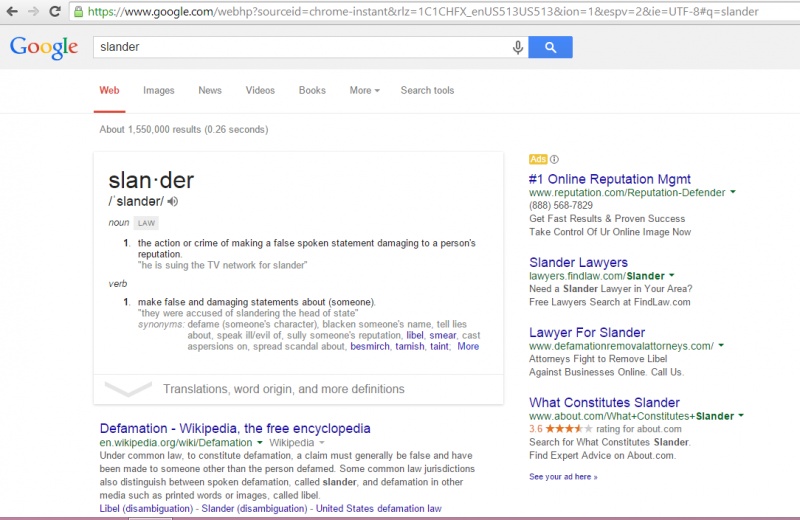This screenshot has height=520, width=800.
Task: Click the About 1,550,000 results text
Action: [184, 130]
